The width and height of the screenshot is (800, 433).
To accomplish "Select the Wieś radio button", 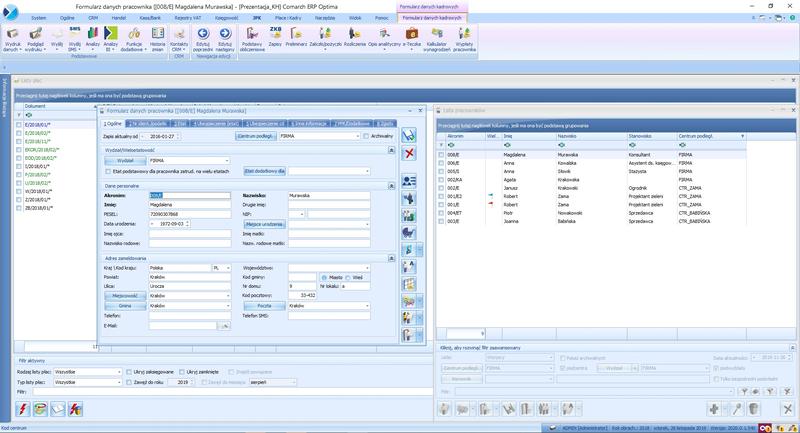I will pyautogui.click(x=349, y=277).
